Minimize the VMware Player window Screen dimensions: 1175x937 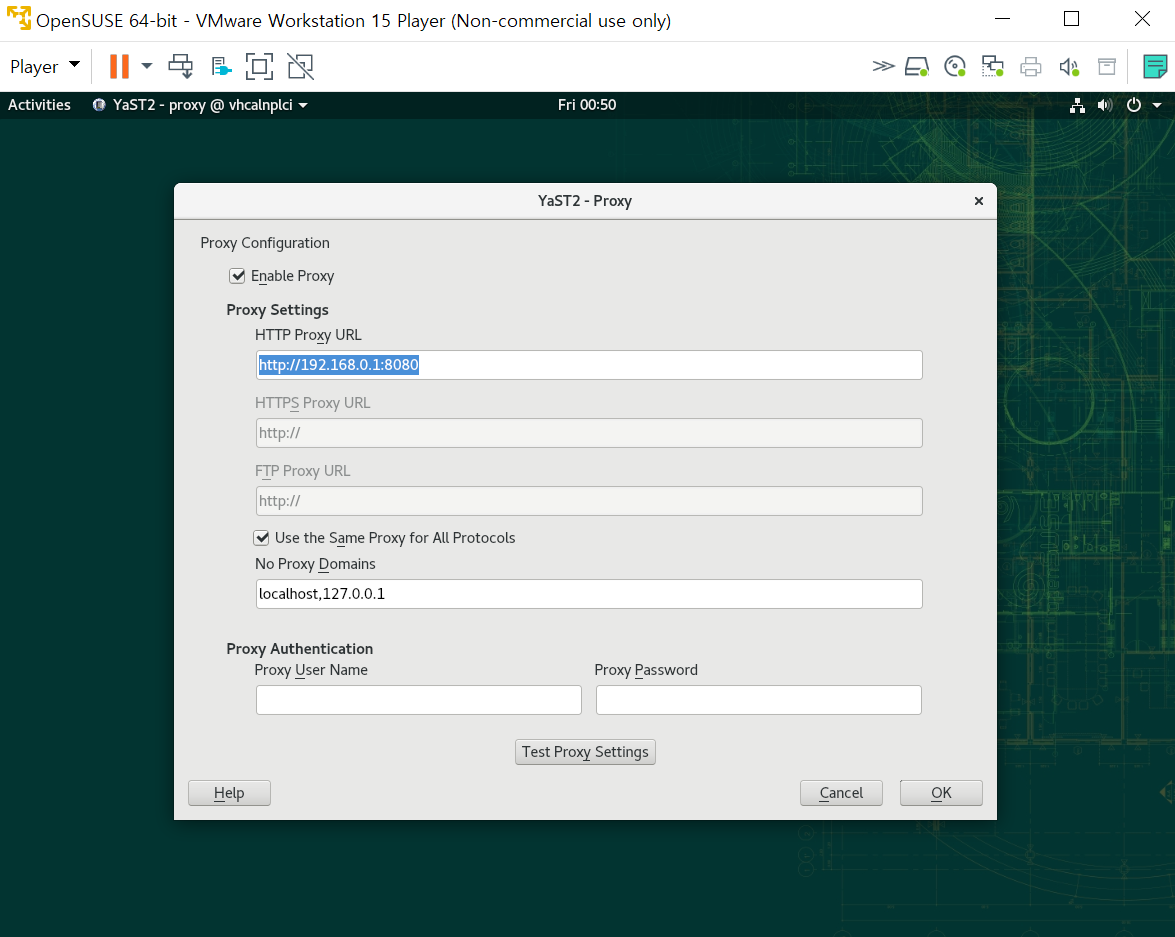point(1003,19)
